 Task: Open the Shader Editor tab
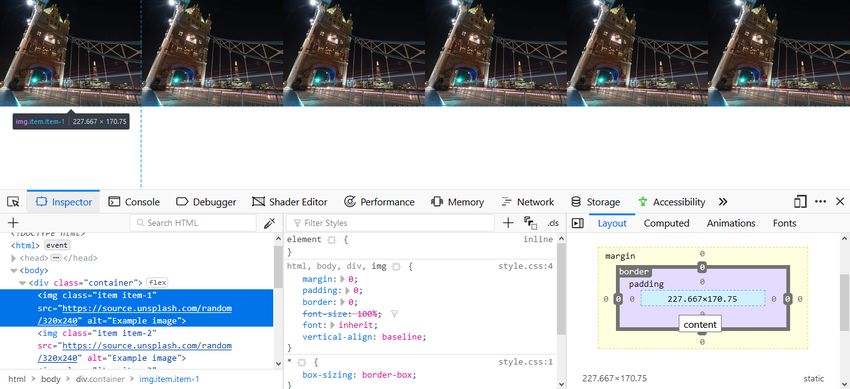tap(290, 202)
